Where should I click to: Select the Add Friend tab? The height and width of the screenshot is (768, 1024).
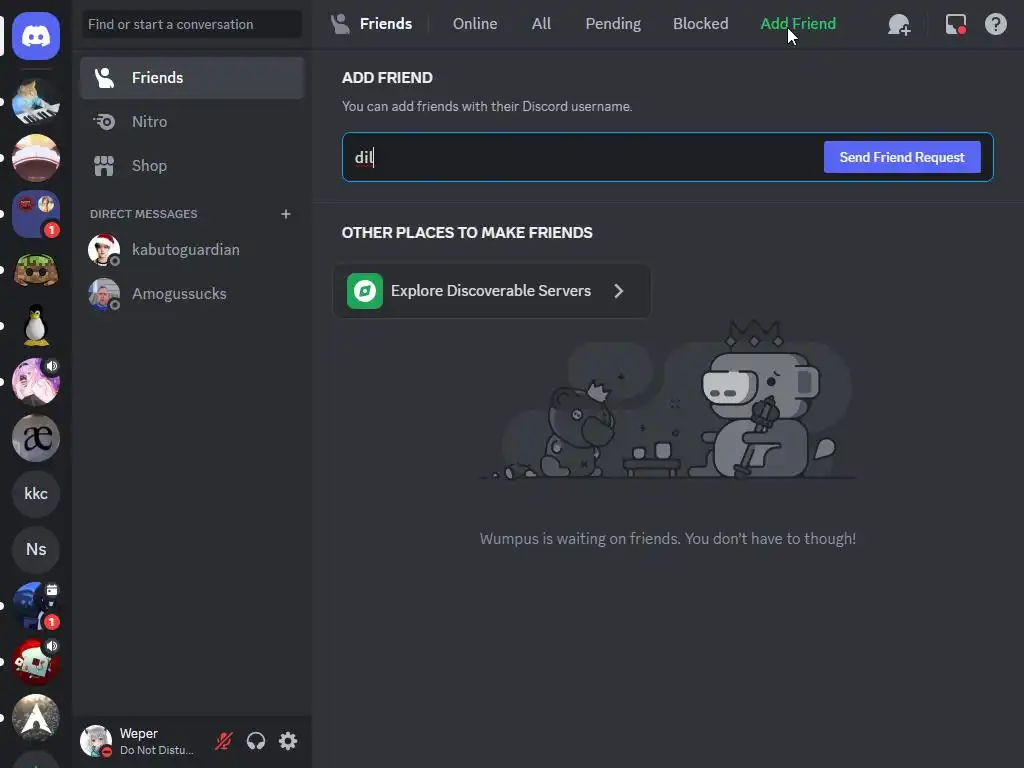click(x=798, y=24)
